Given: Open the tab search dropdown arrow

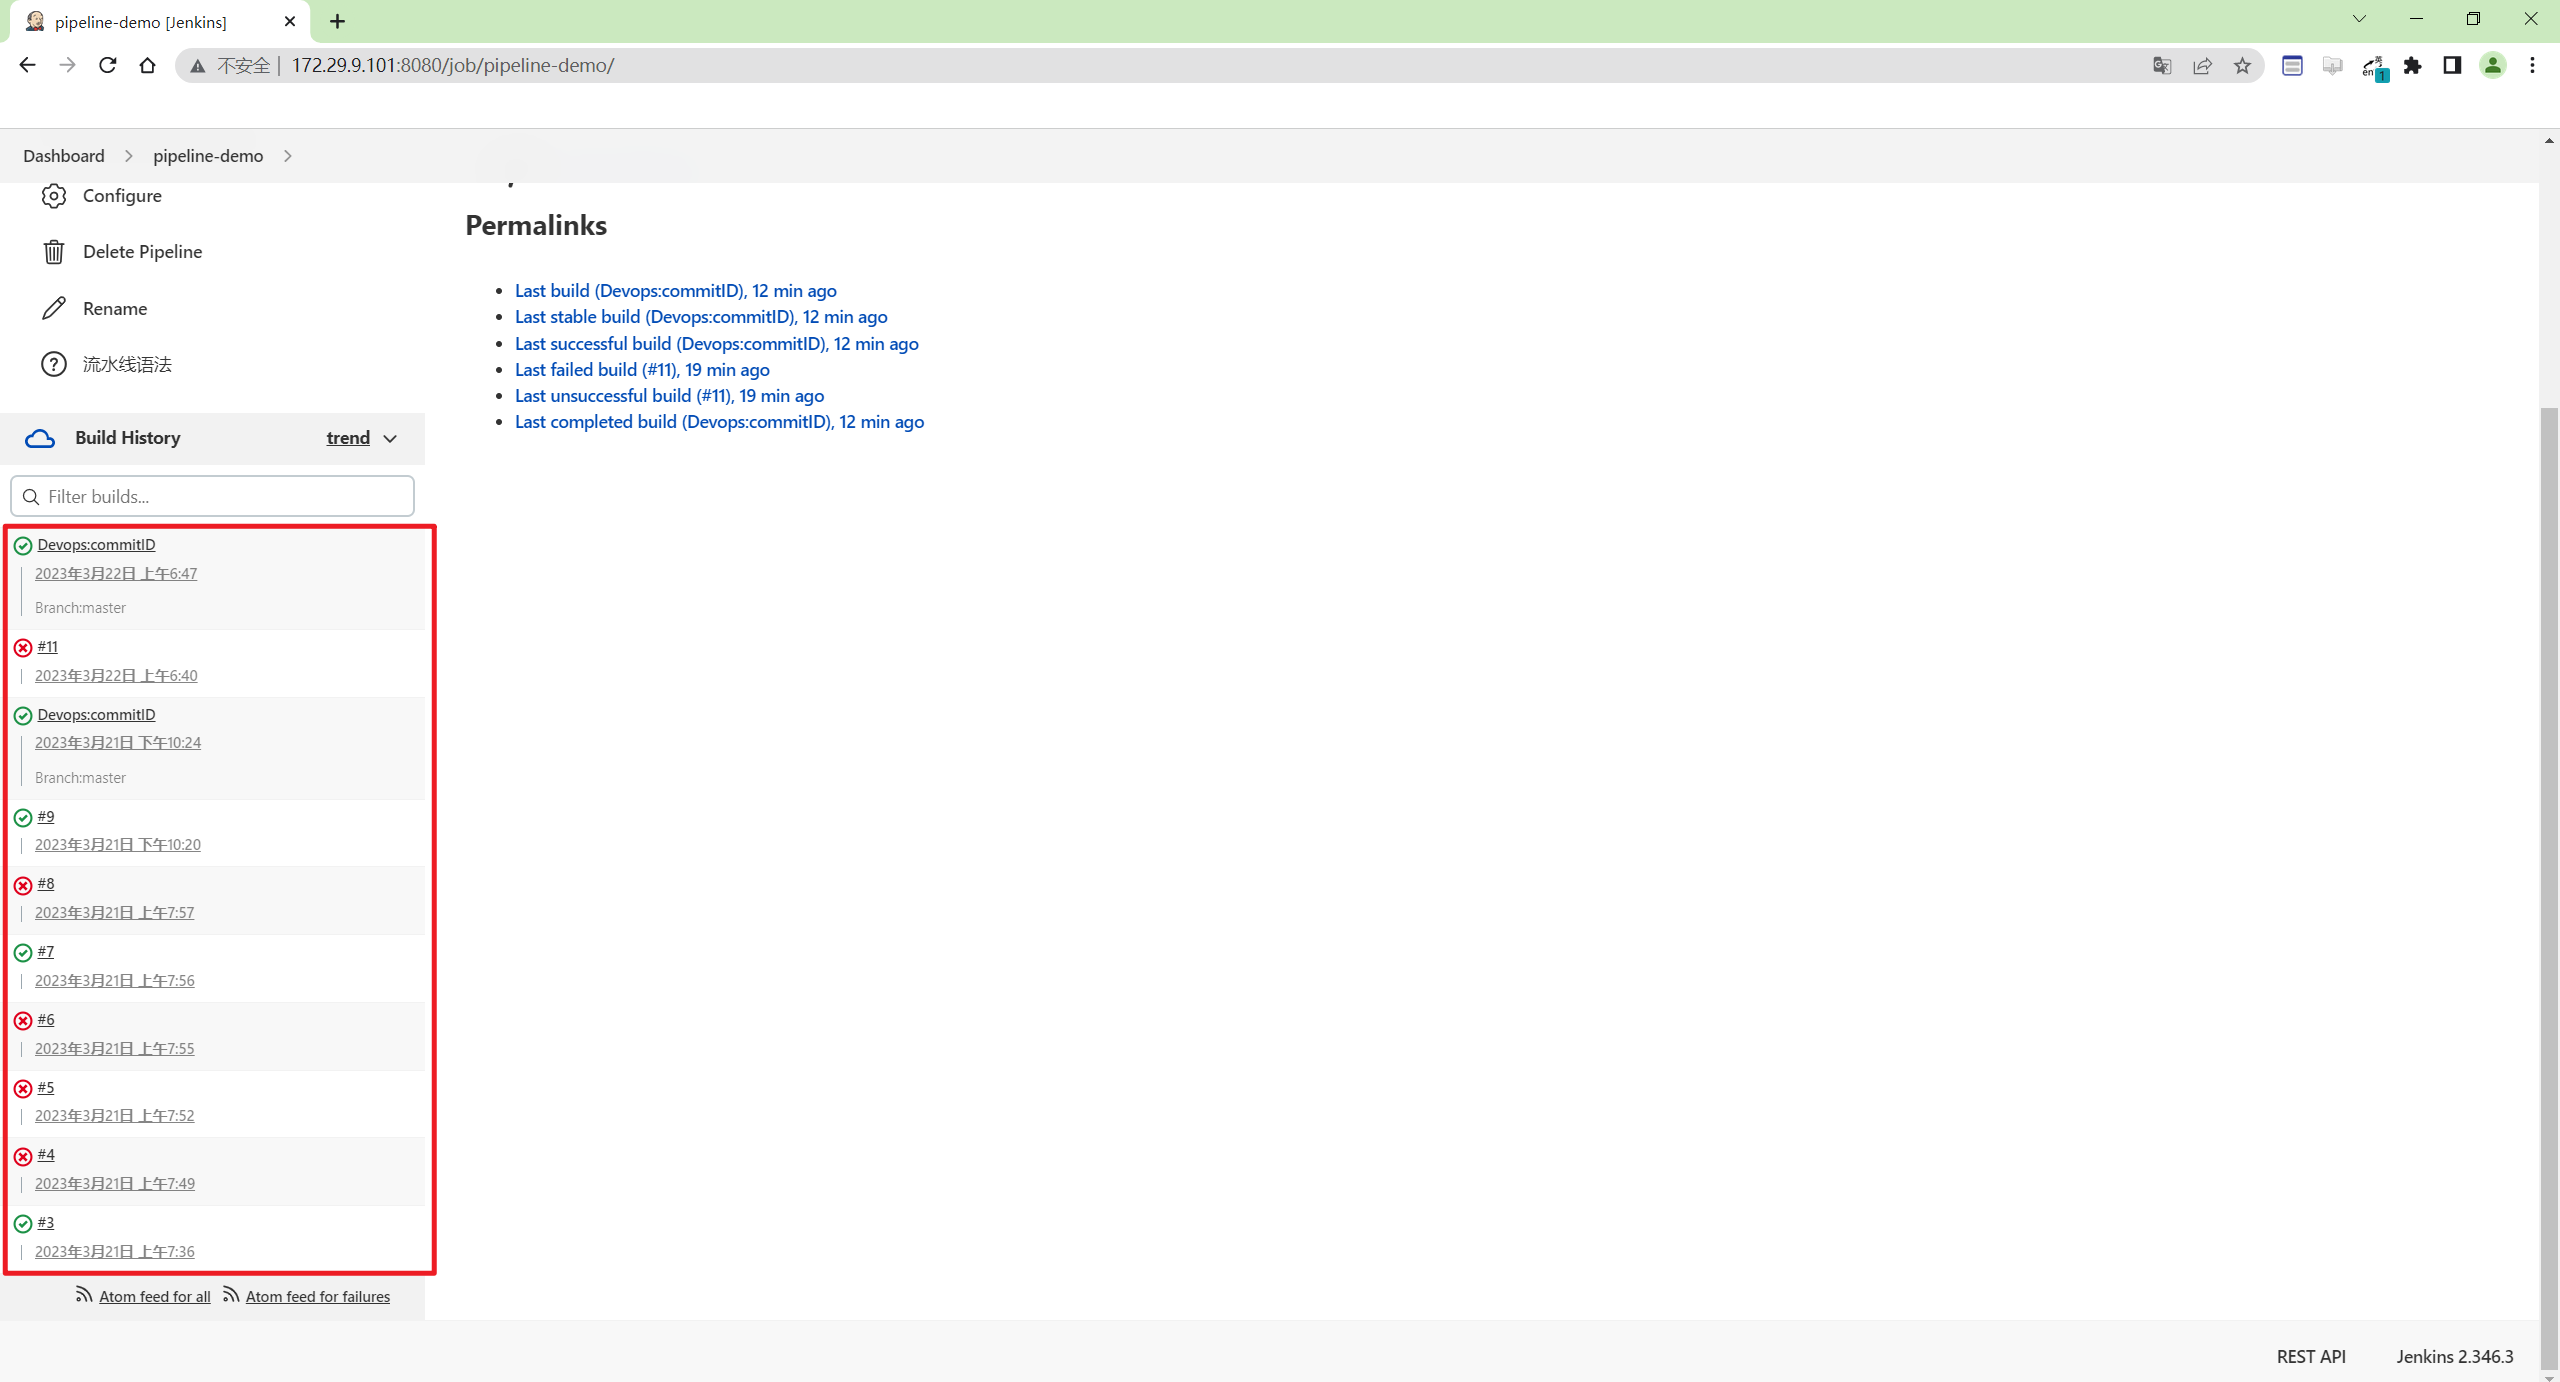Looking at the screenshot, I should point(2359,19).
